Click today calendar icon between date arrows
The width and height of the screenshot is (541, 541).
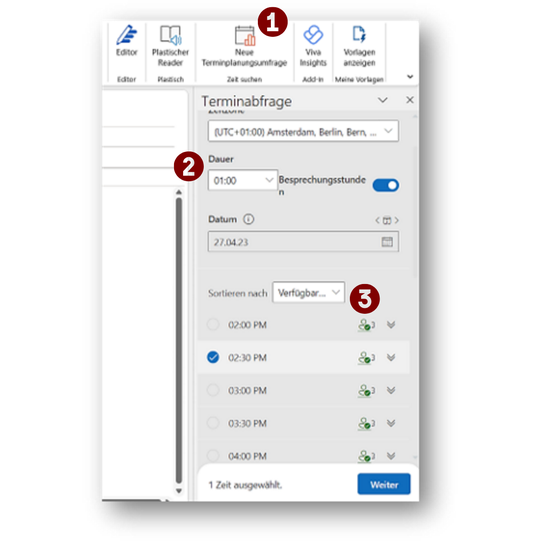(x=387, y=220)
